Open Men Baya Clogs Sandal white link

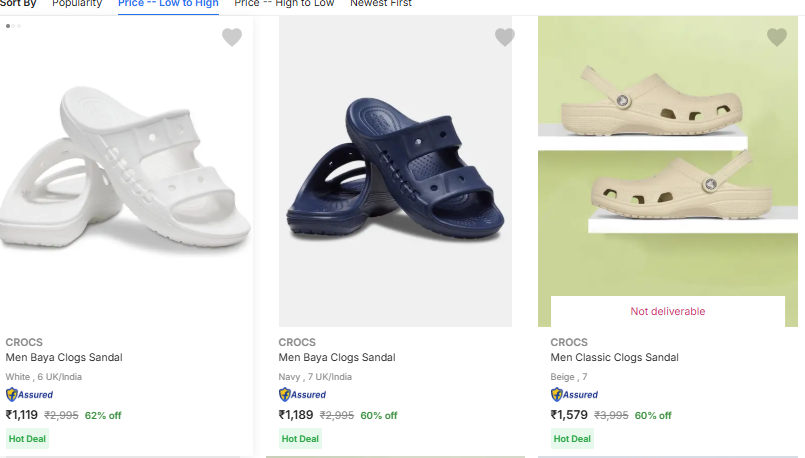tap(64, 357)
